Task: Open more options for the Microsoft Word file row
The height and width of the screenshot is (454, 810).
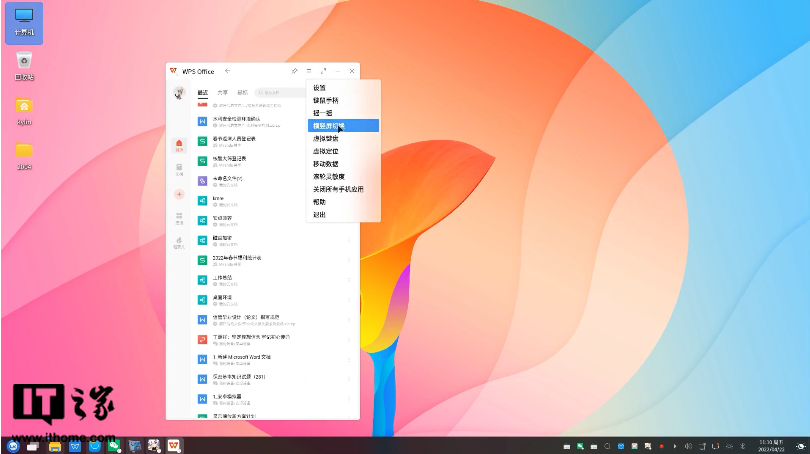Action: tap(349, 359)
